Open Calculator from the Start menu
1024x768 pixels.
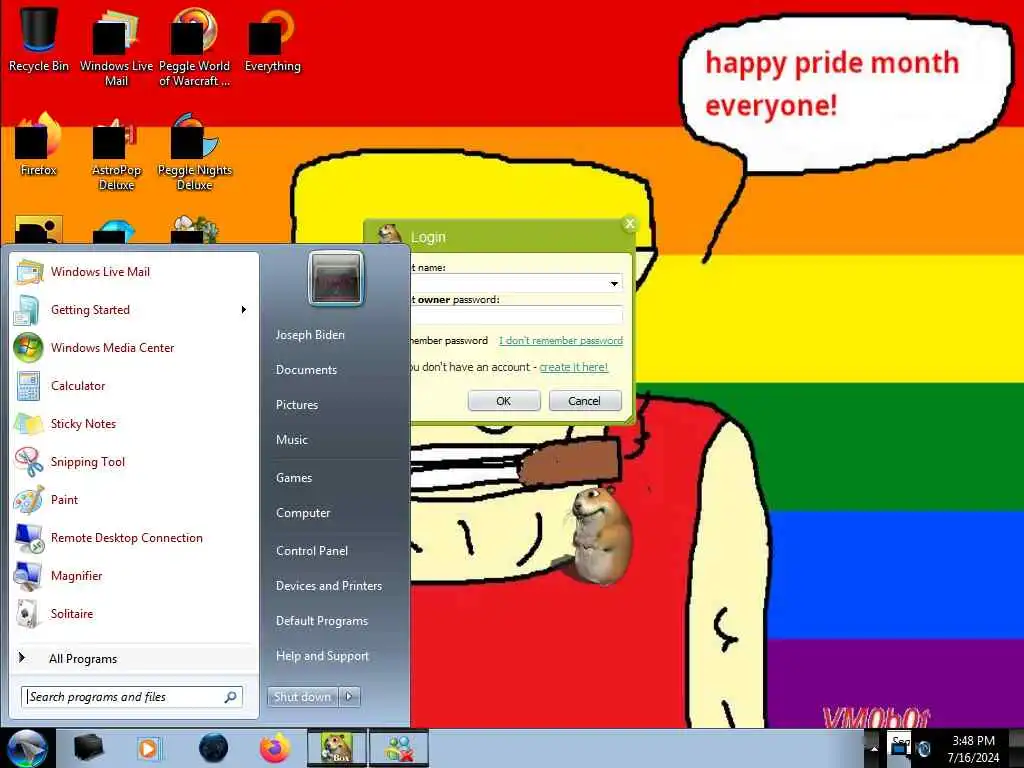tap(133, 385)
